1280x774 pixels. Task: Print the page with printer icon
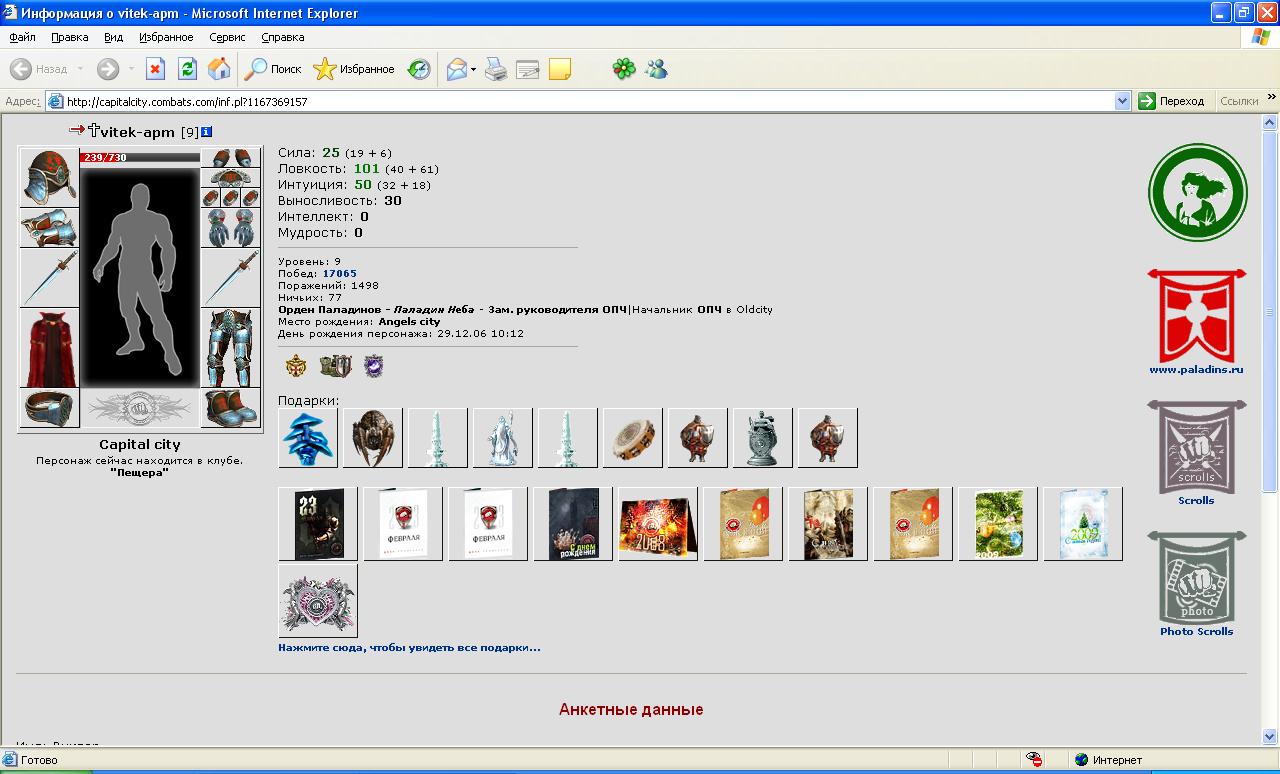[496, 69]
